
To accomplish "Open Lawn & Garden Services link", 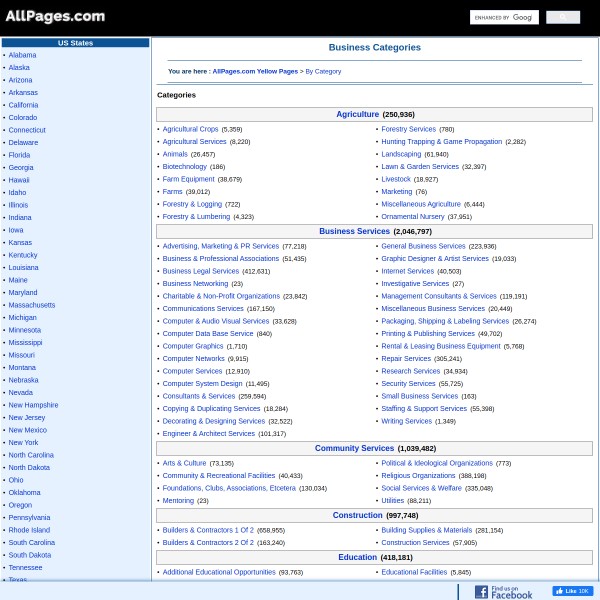I will coord(420,166).
